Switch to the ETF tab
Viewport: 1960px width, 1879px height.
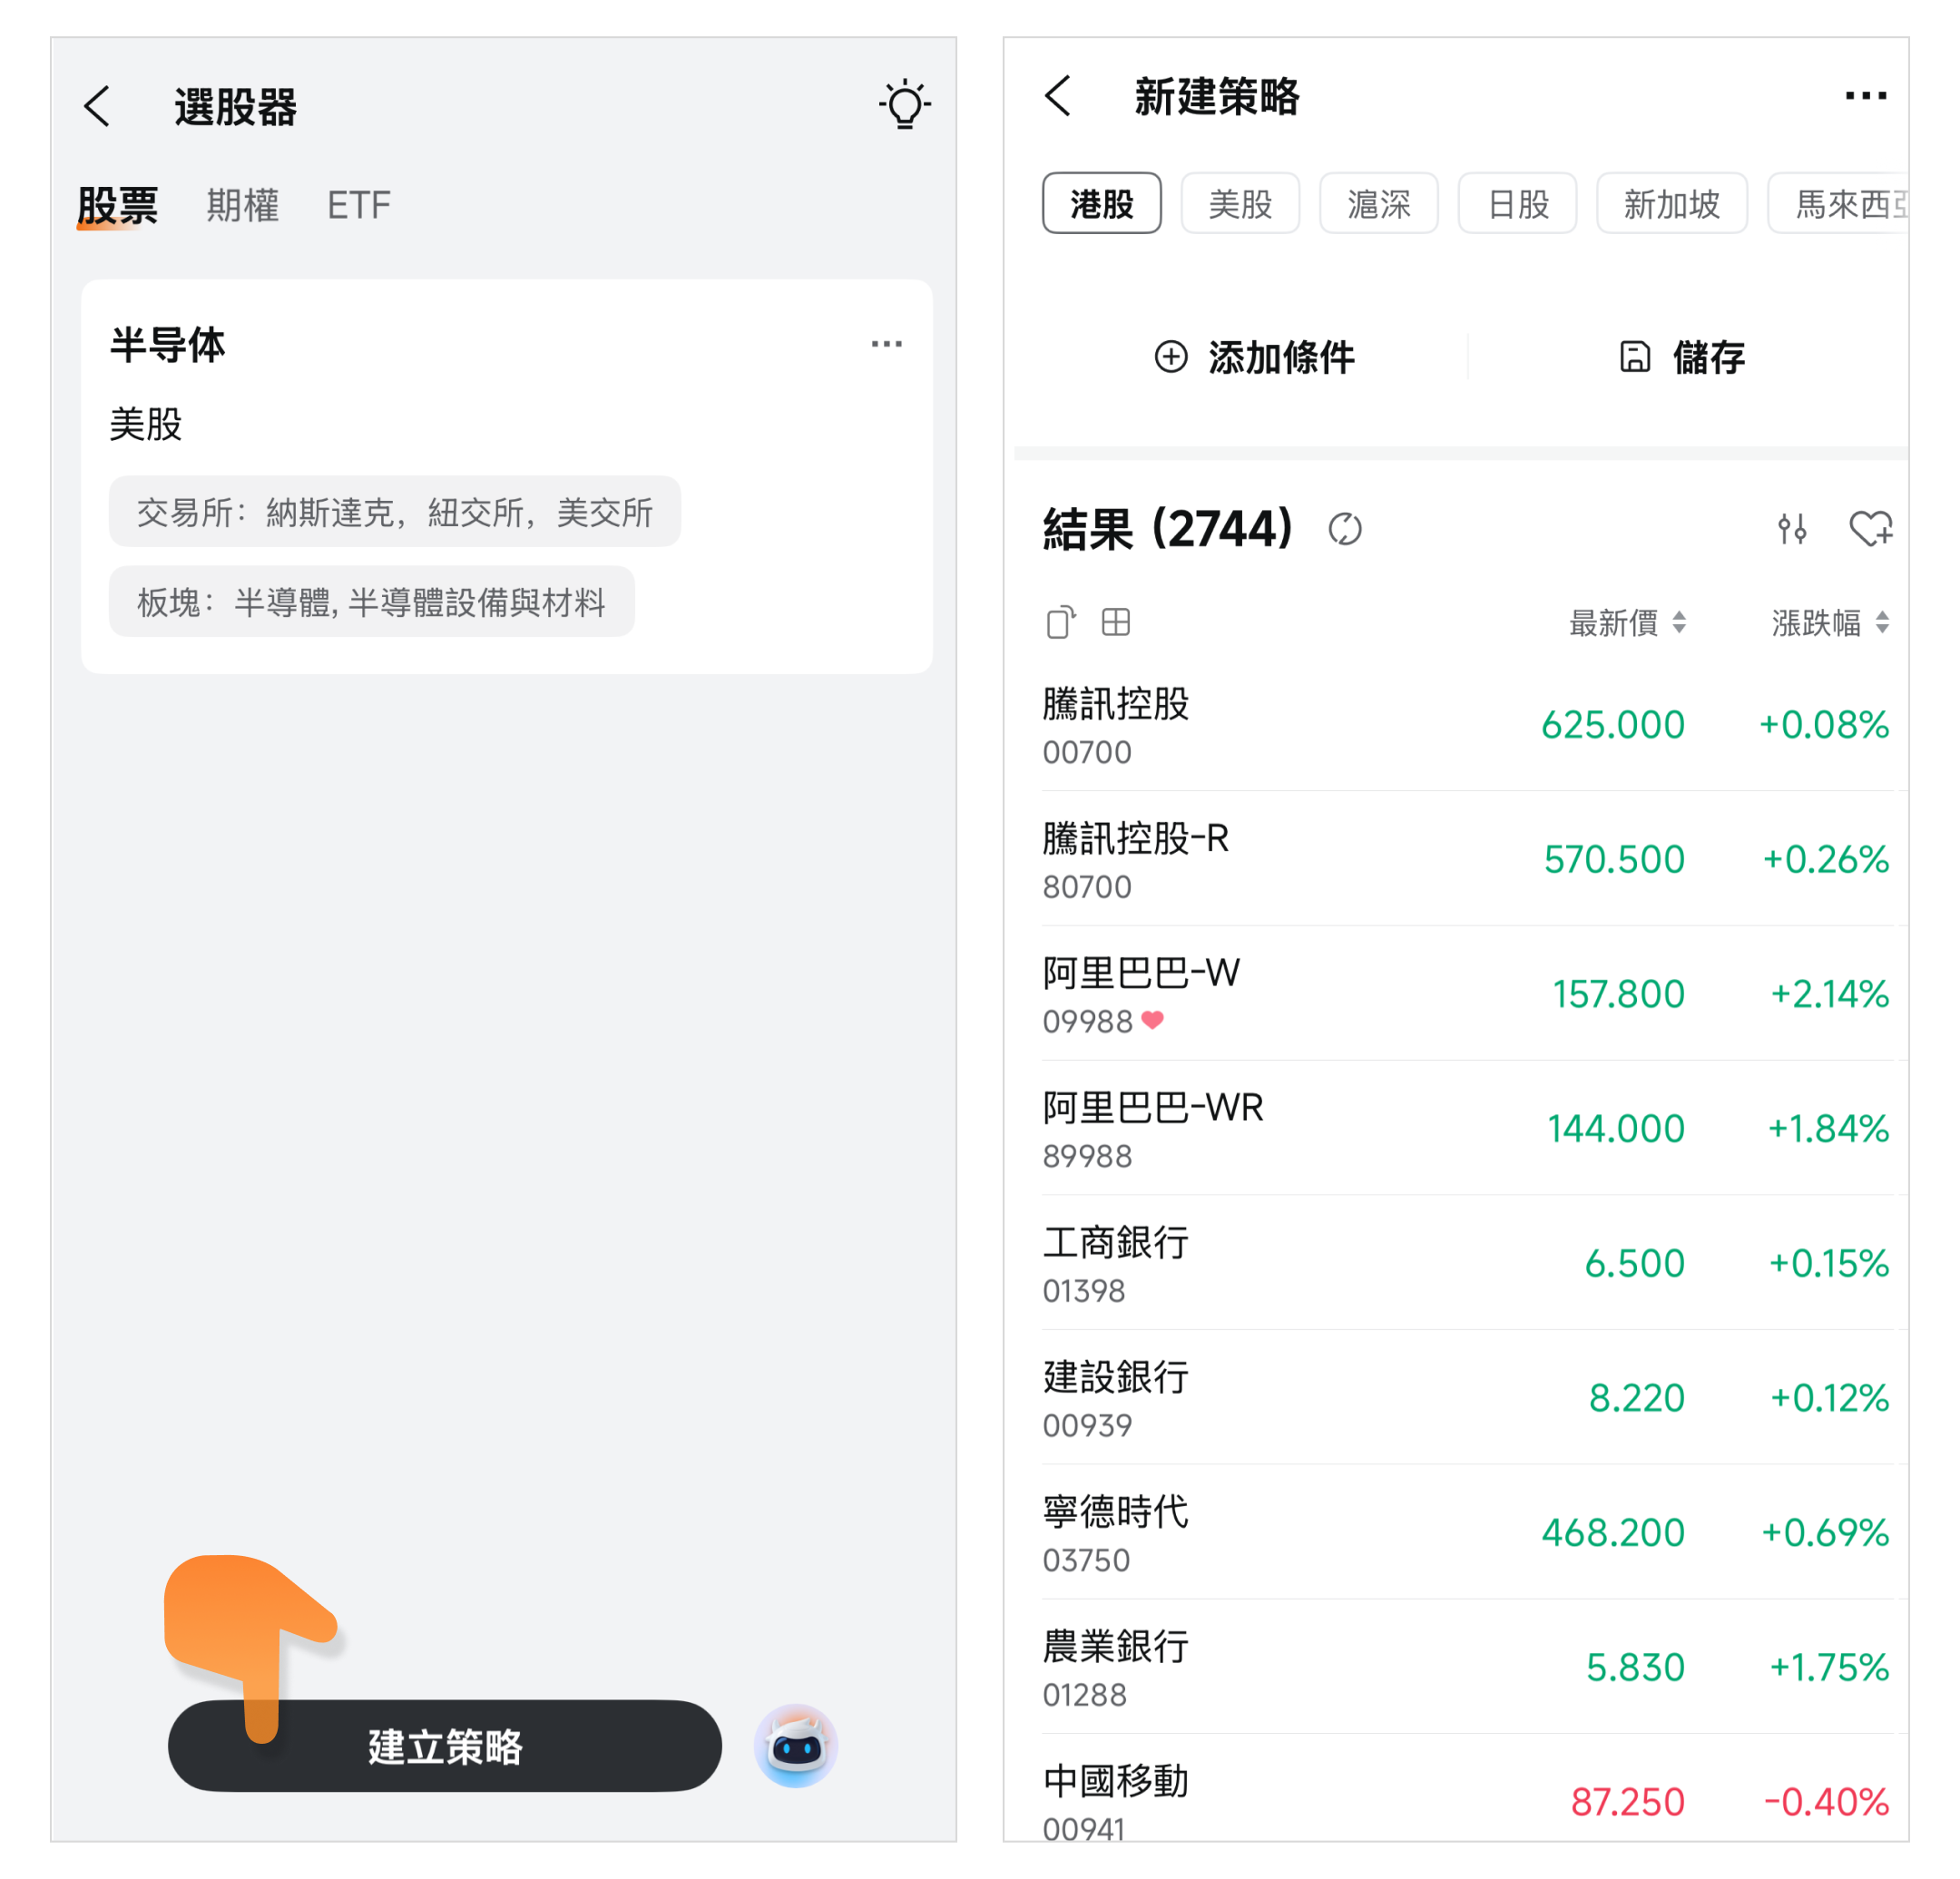(358, 205)
